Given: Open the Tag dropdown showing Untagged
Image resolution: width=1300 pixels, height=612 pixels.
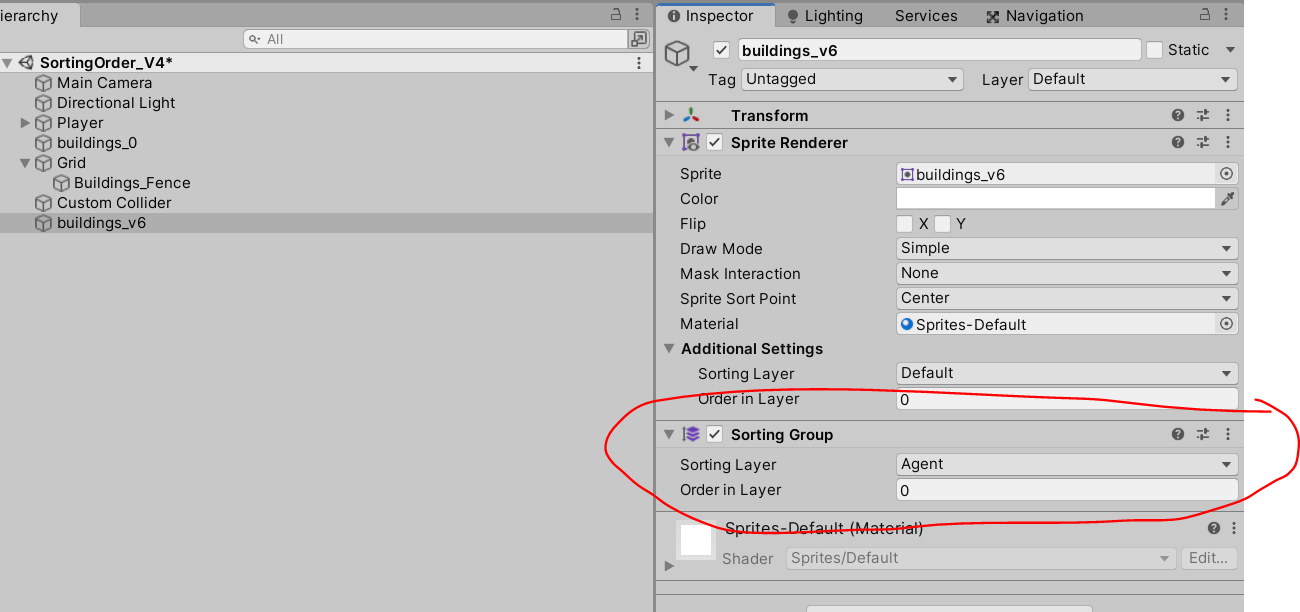Looking at the screenshot, I should click(852, 80).
